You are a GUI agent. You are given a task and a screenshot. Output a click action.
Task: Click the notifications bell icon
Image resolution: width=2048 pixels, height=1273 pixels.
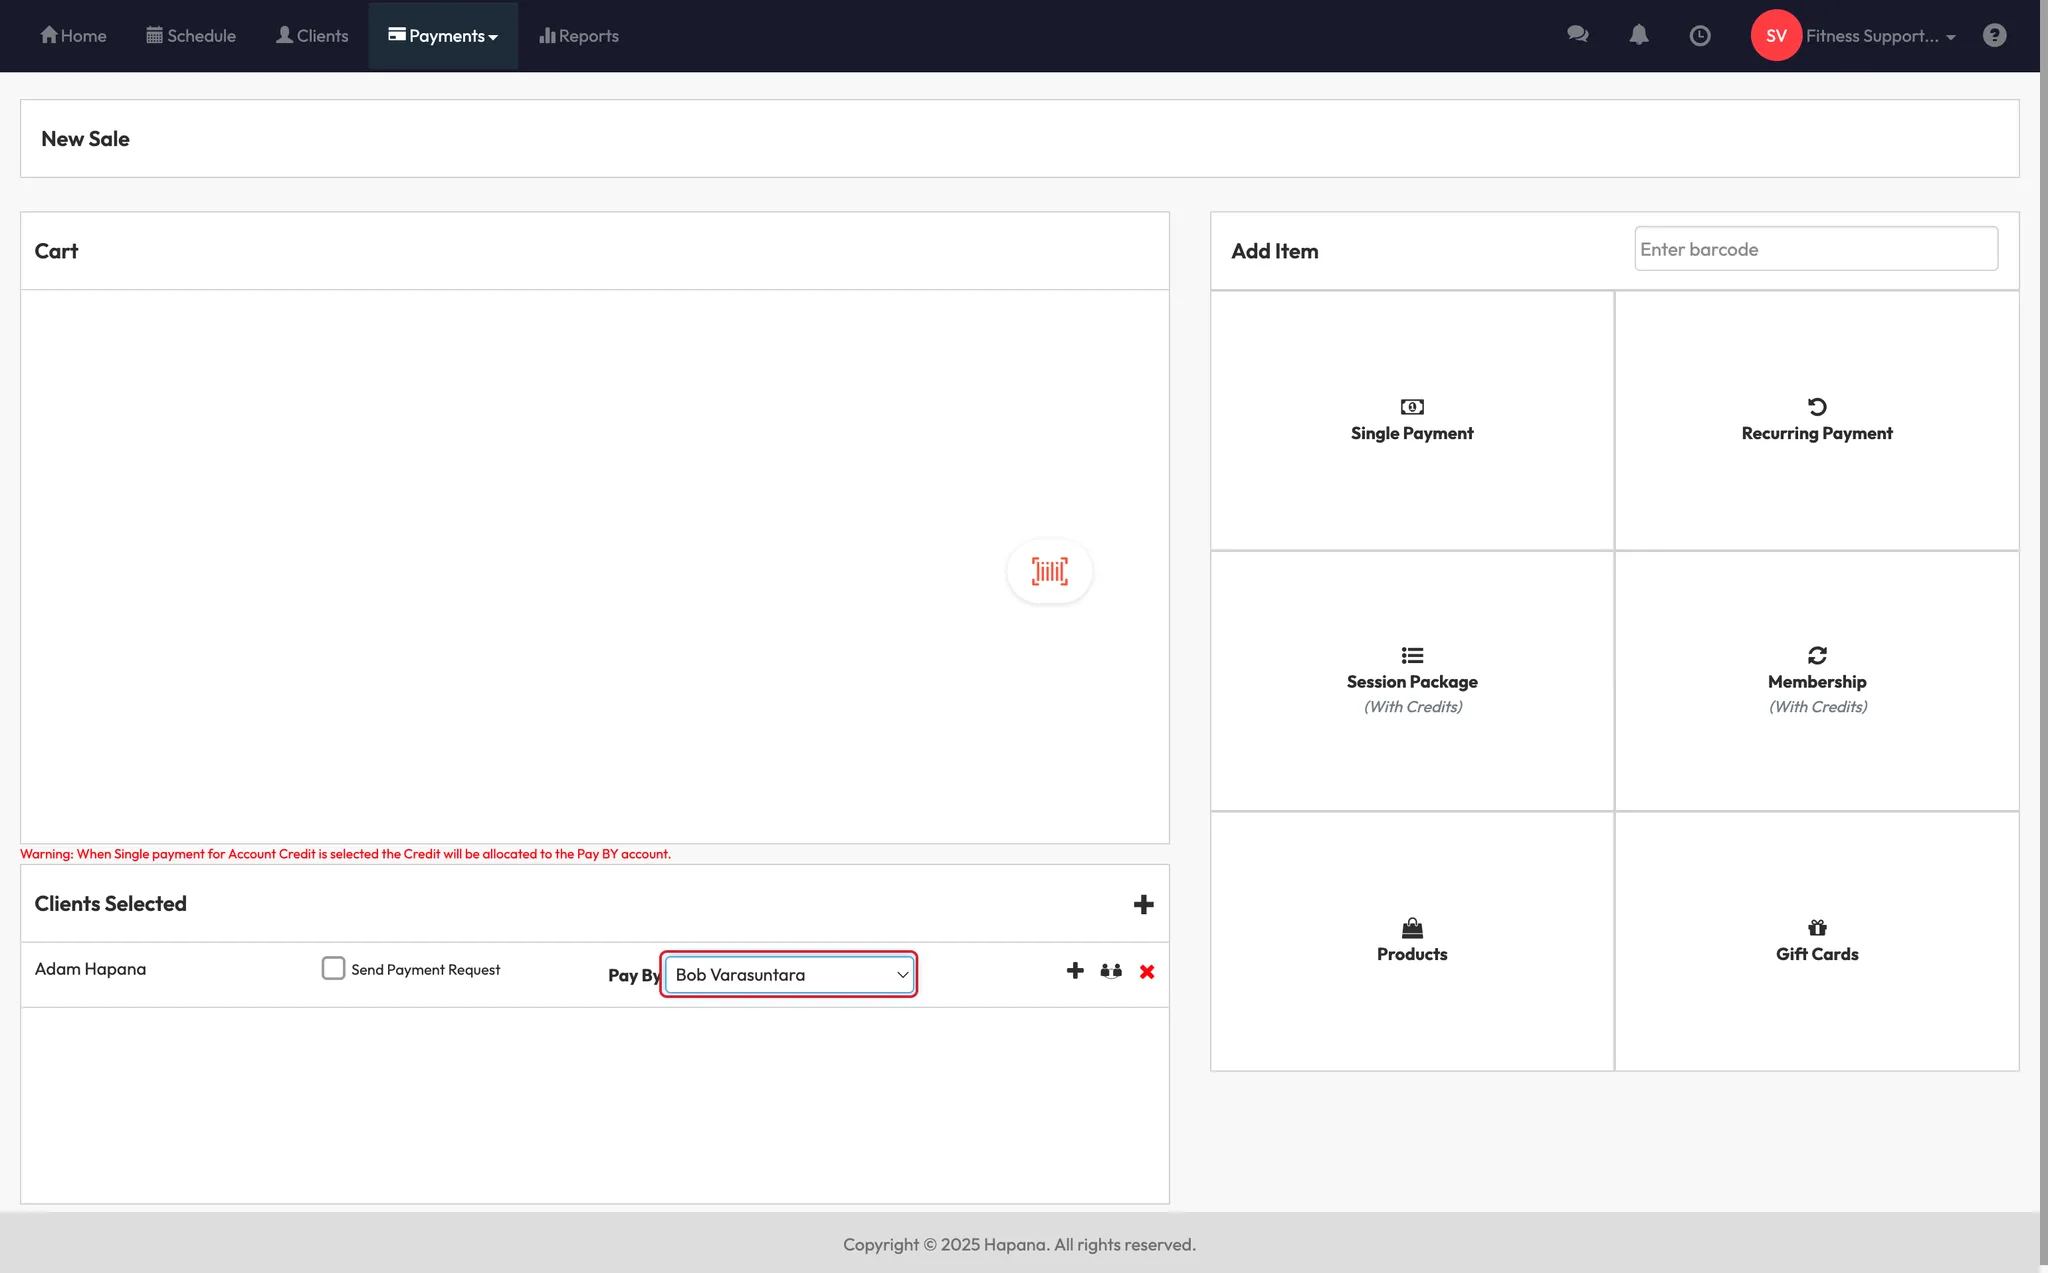[1638, 35]
